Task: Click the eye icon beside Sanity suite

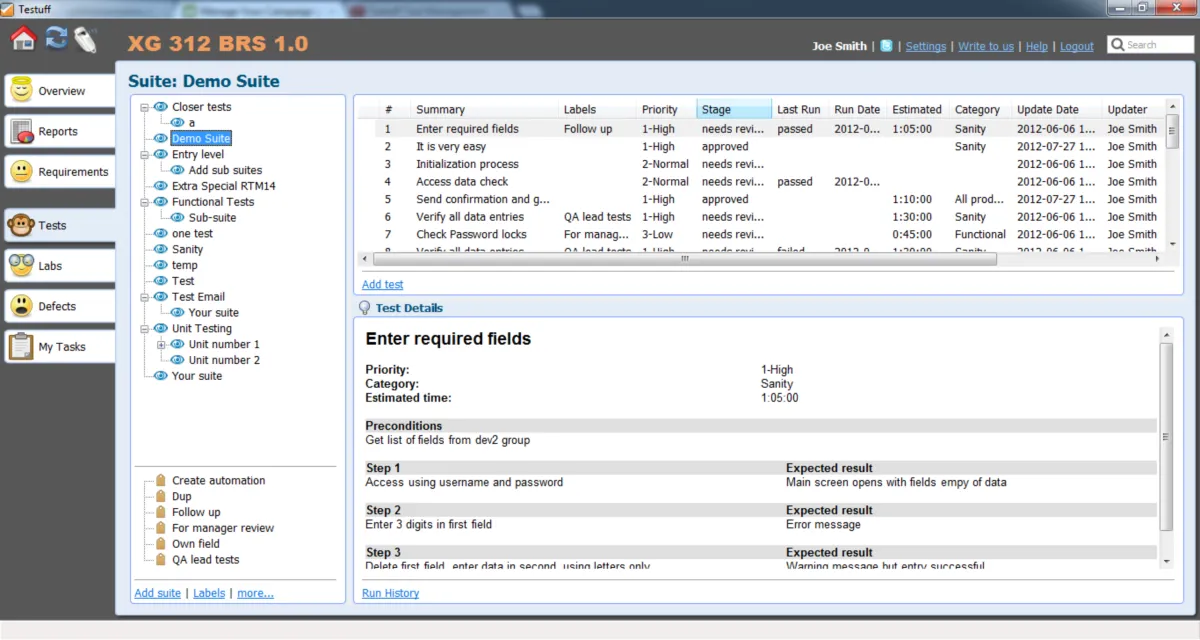Action: [x=160, y=249]
